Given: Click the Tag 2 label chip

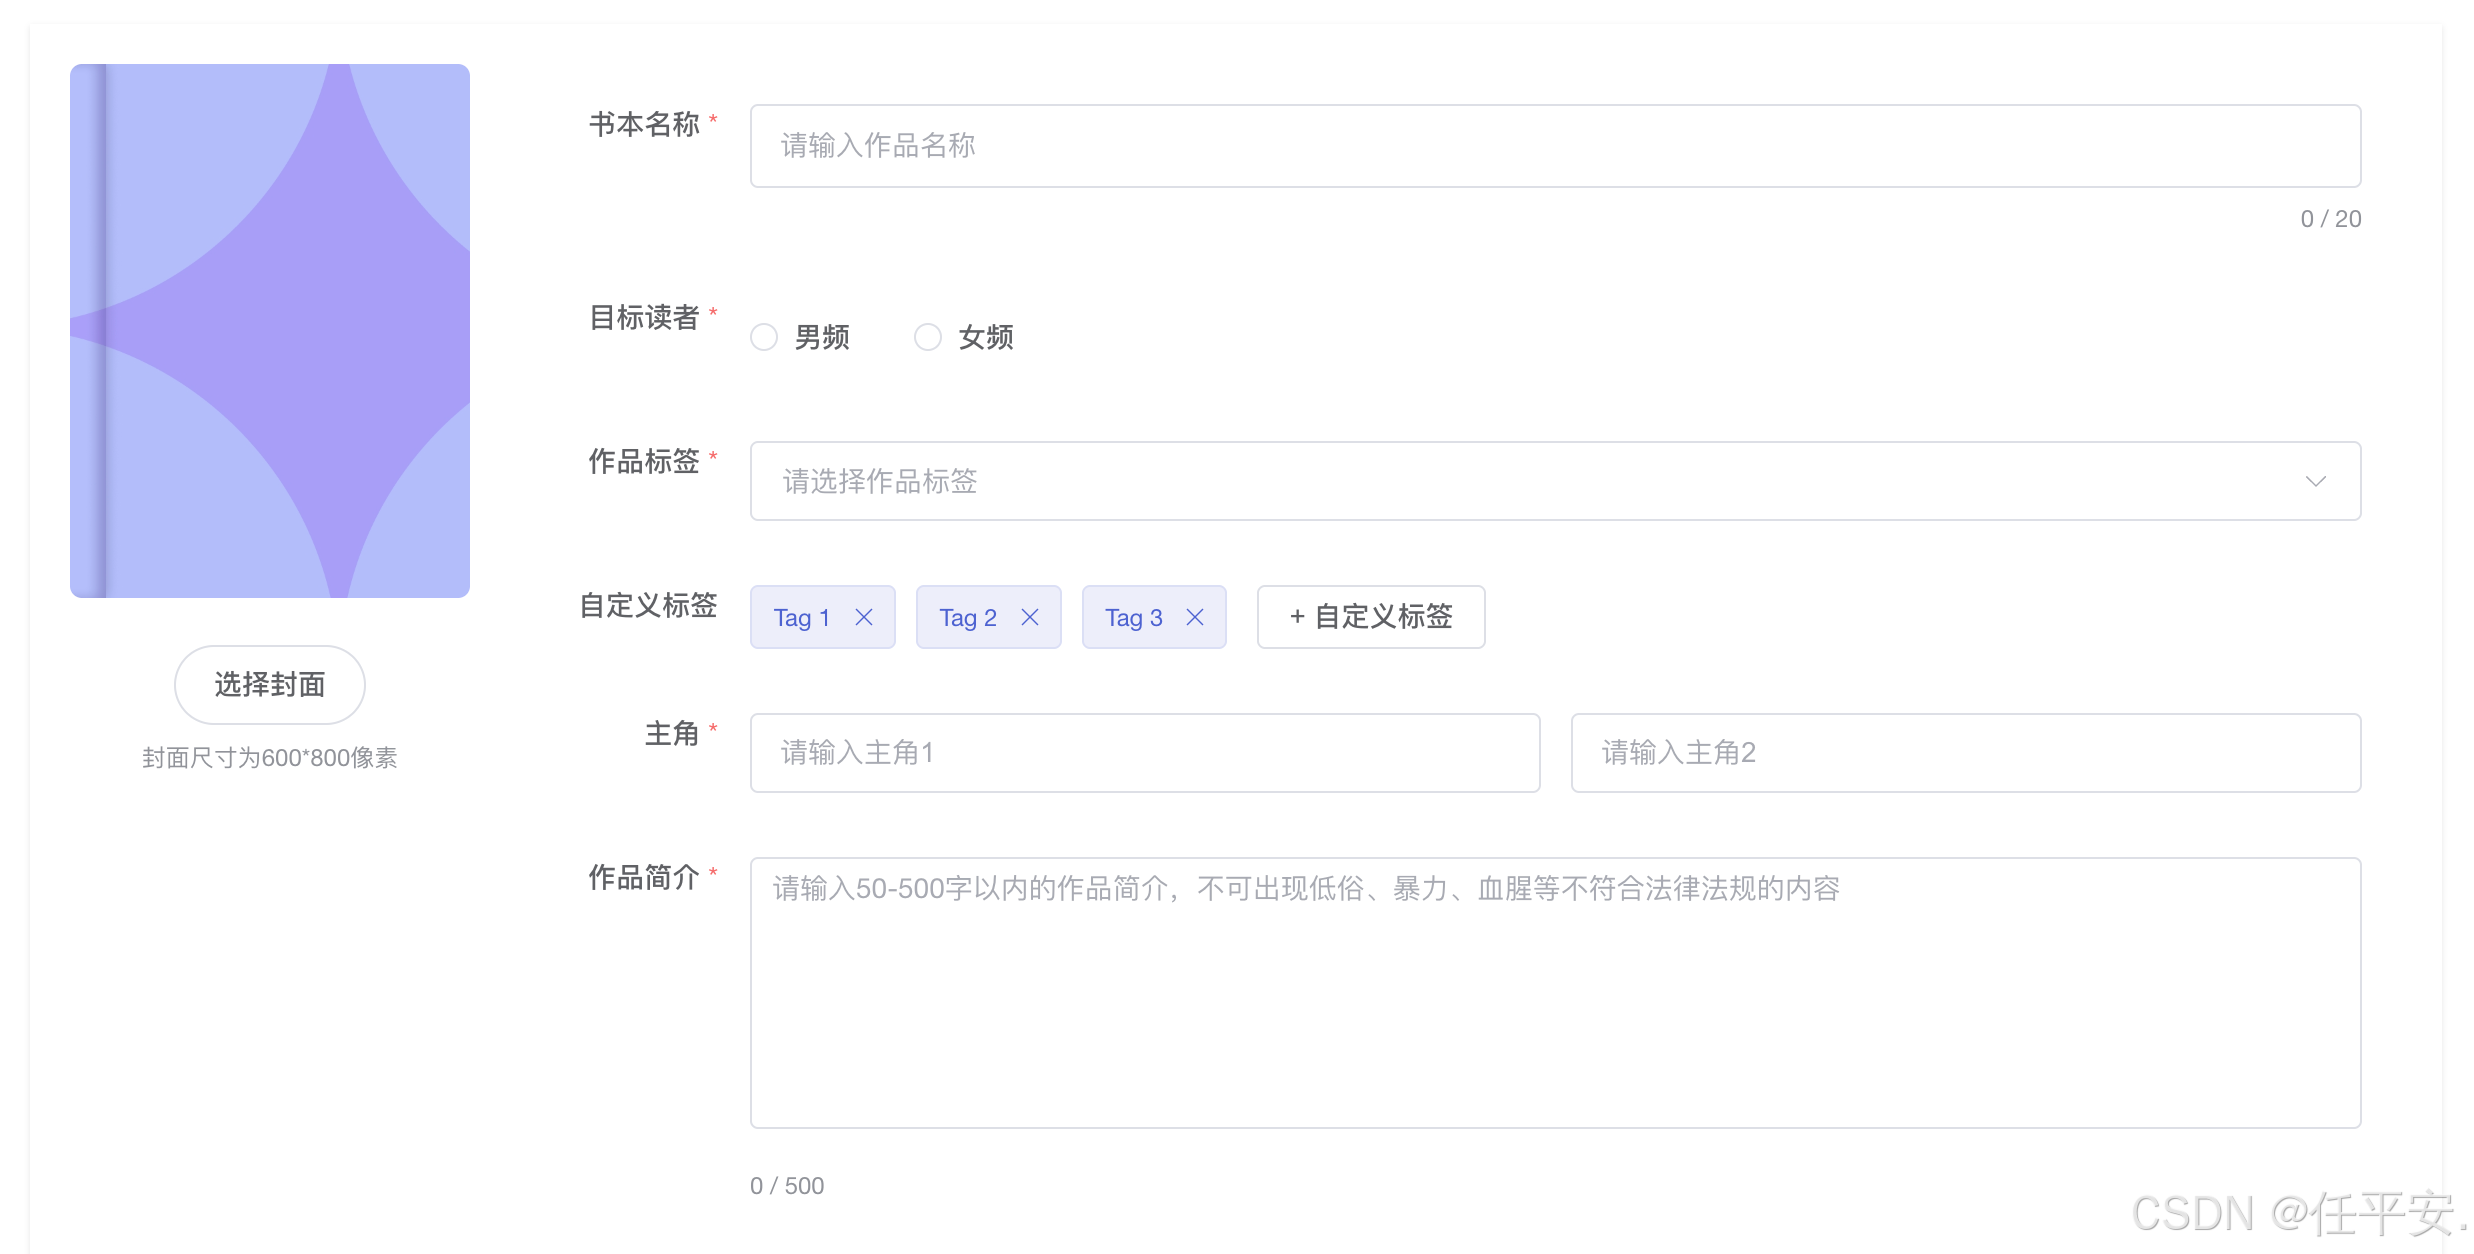Looking at the screenshot, I should coord(968,618).
